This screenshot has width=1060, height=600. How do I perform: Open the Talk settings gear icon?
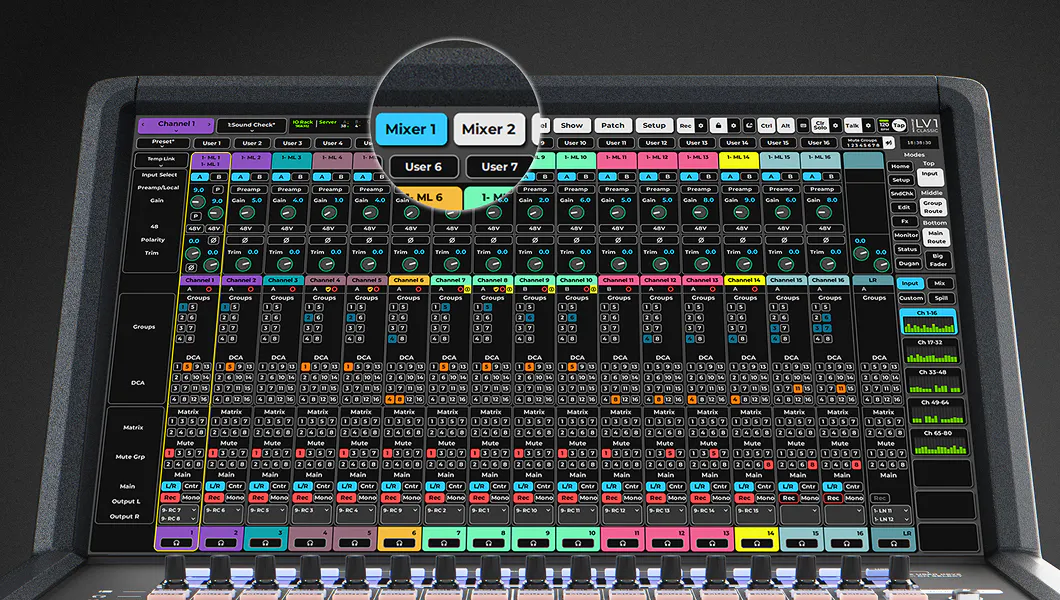(868, 126)
